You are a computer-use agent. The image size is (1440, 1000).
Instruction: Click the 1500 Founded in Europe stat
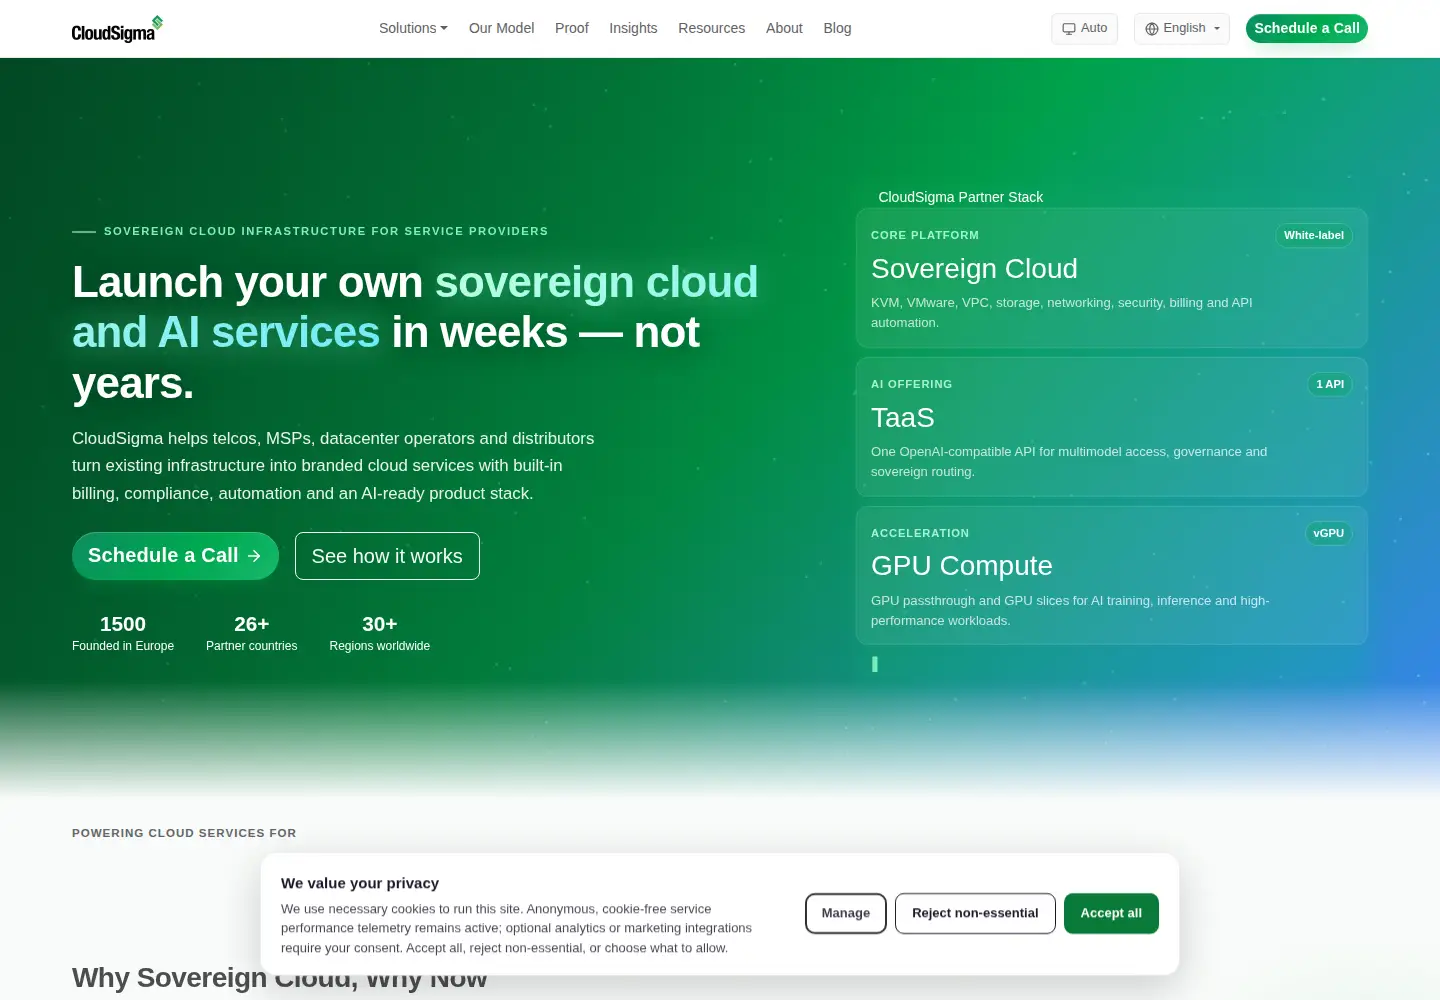[x=123, y=634]
